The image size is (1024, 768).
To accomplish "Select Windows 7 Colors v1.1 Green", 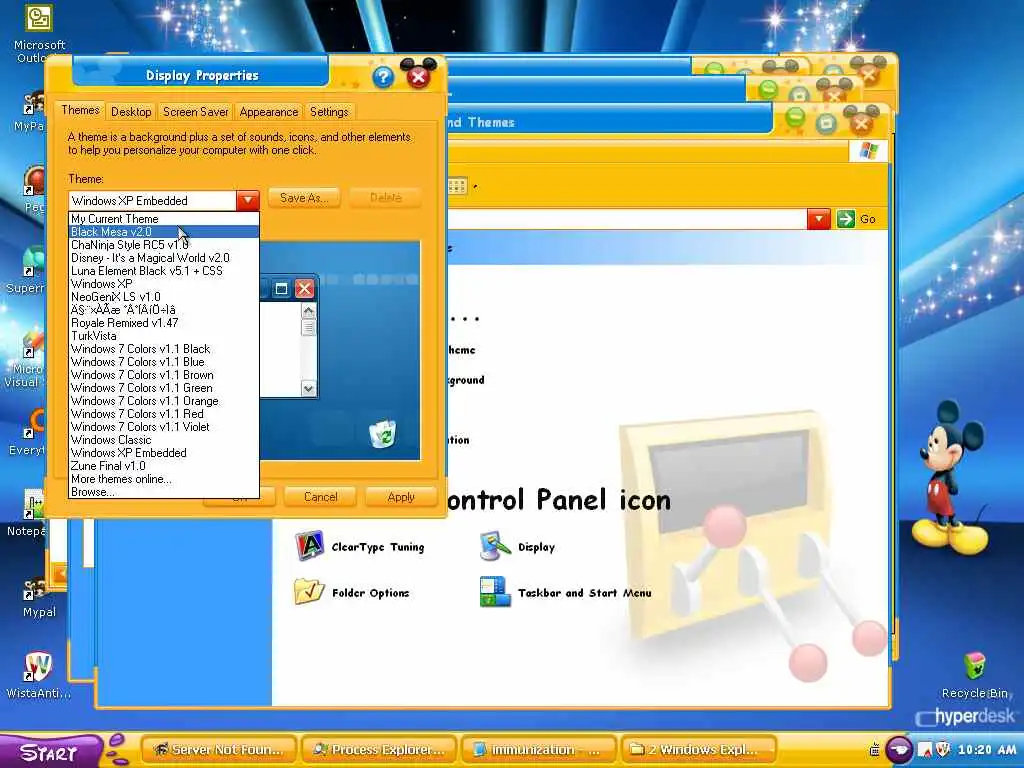I will [164, 388].
